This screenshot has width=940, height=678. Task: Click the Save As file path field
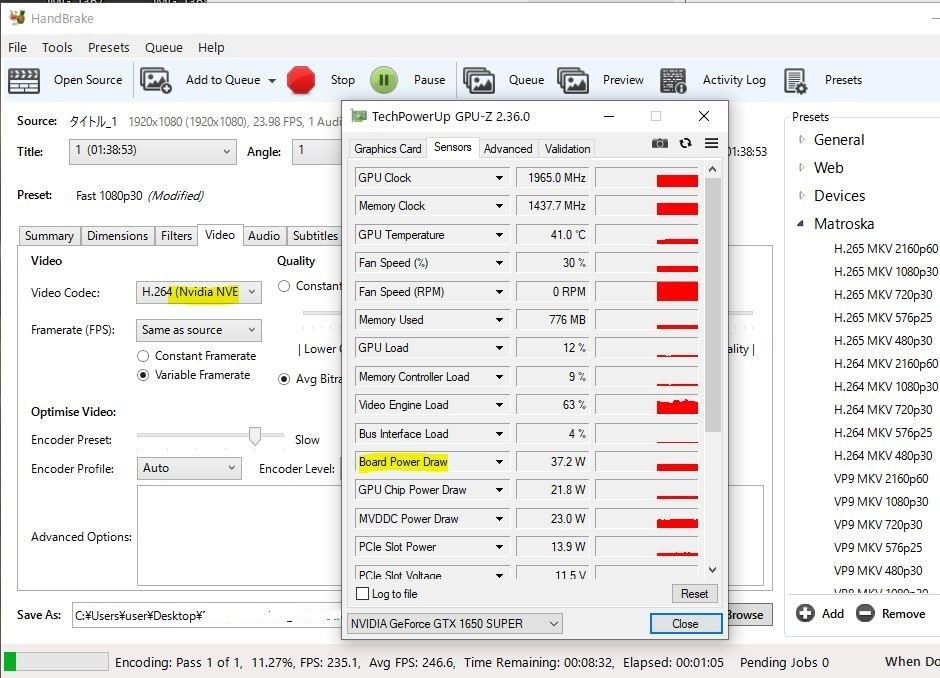pos(207,616)
